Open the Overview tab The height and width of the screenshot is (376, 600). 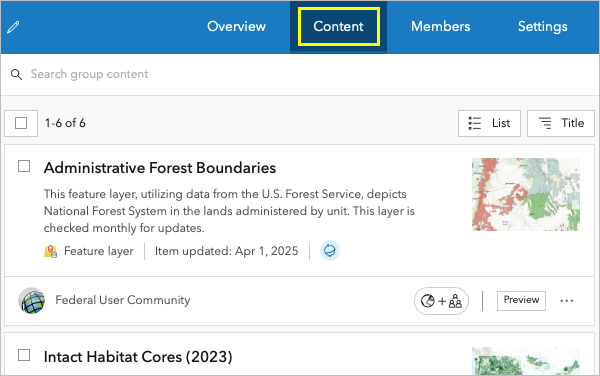point(236,26)
